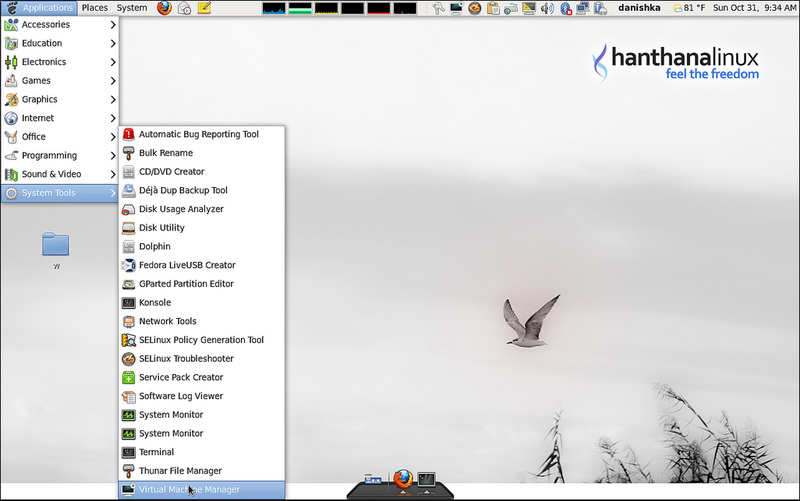Open the clock showing Sun Oct 31

(x=754, y=8)
